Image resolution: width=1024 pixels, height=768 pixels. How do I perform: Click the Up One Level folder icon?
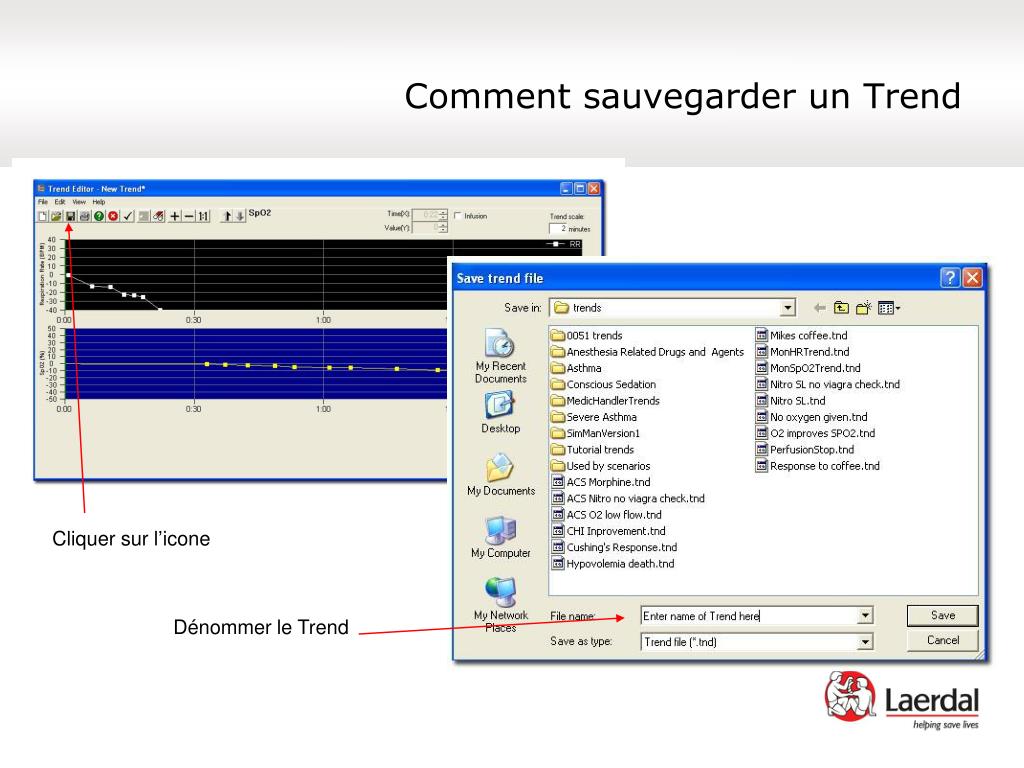click(841, 308)
